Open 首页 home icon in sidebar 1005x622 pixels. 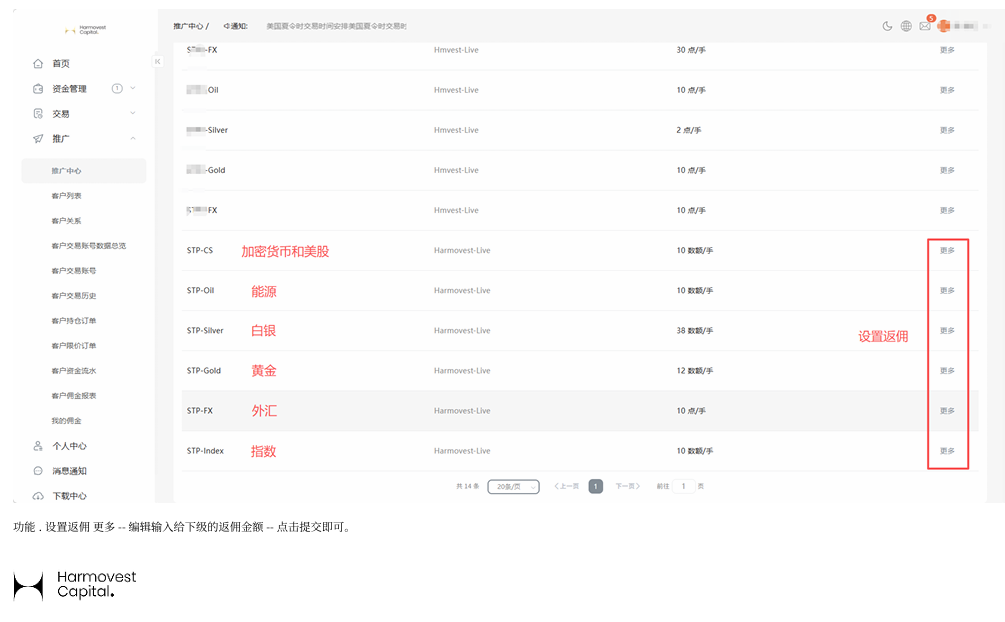(38, 63)
